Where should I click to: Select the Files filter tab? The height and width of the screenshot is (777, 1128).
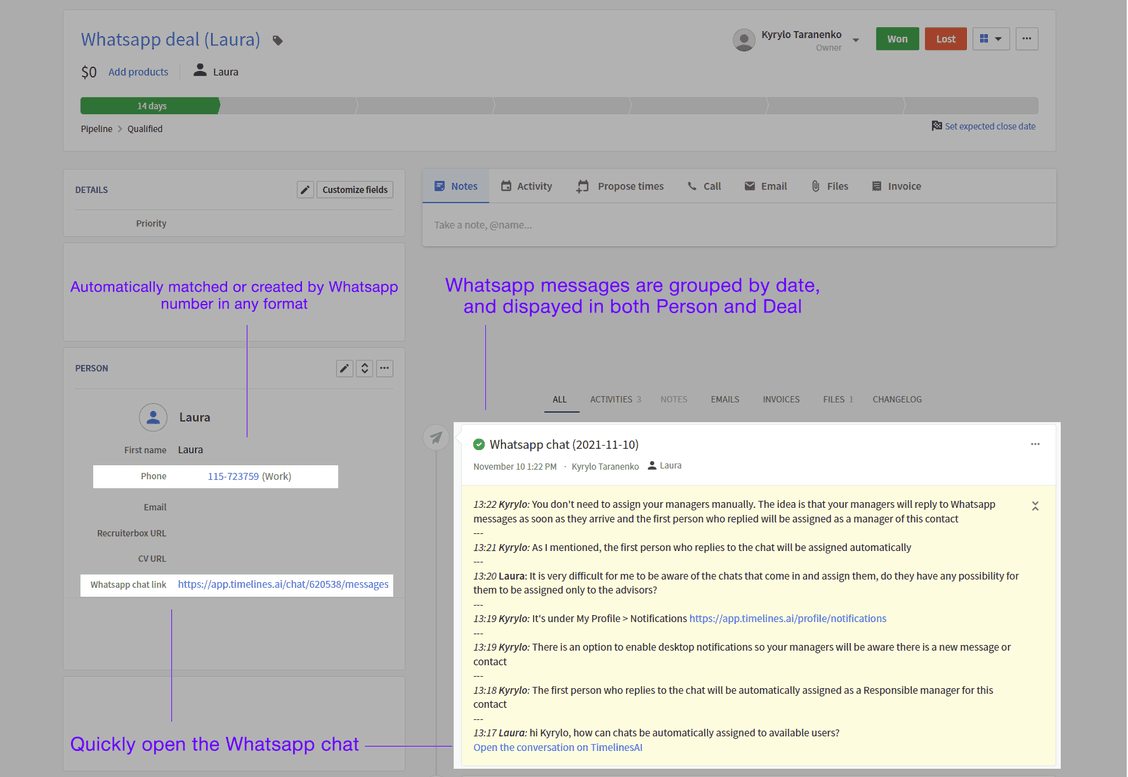click(837, 399)
